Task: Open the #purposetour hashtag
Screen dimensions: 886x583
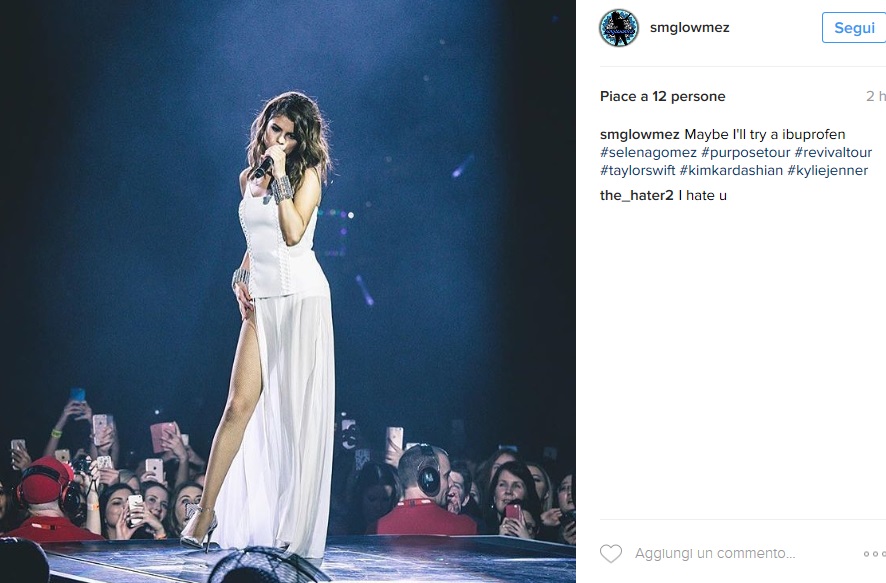Action: pyautogui.click(x=745, y=153)
